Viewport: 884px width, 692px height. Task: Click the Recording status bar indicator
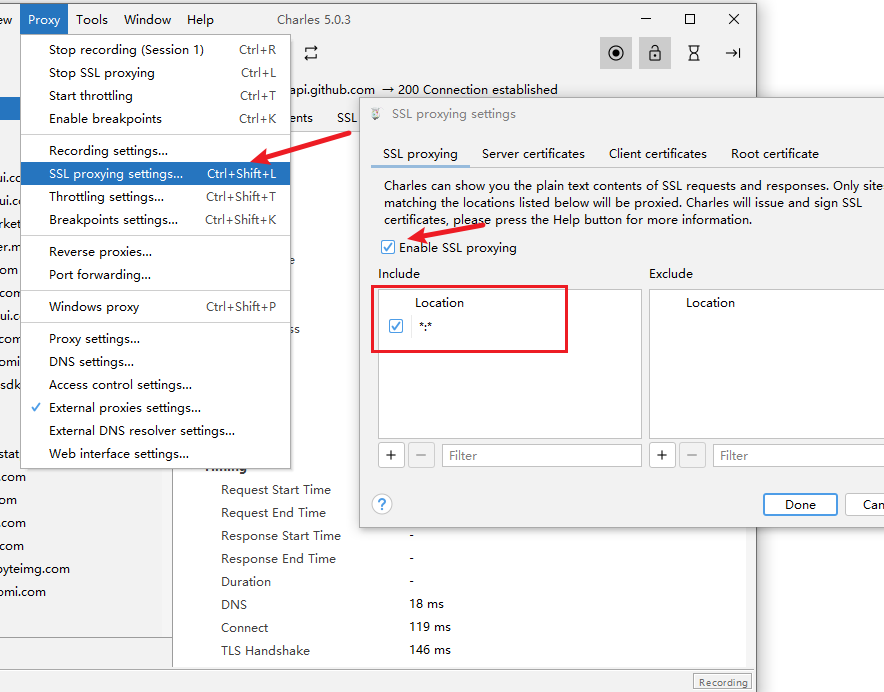[723, 682]
